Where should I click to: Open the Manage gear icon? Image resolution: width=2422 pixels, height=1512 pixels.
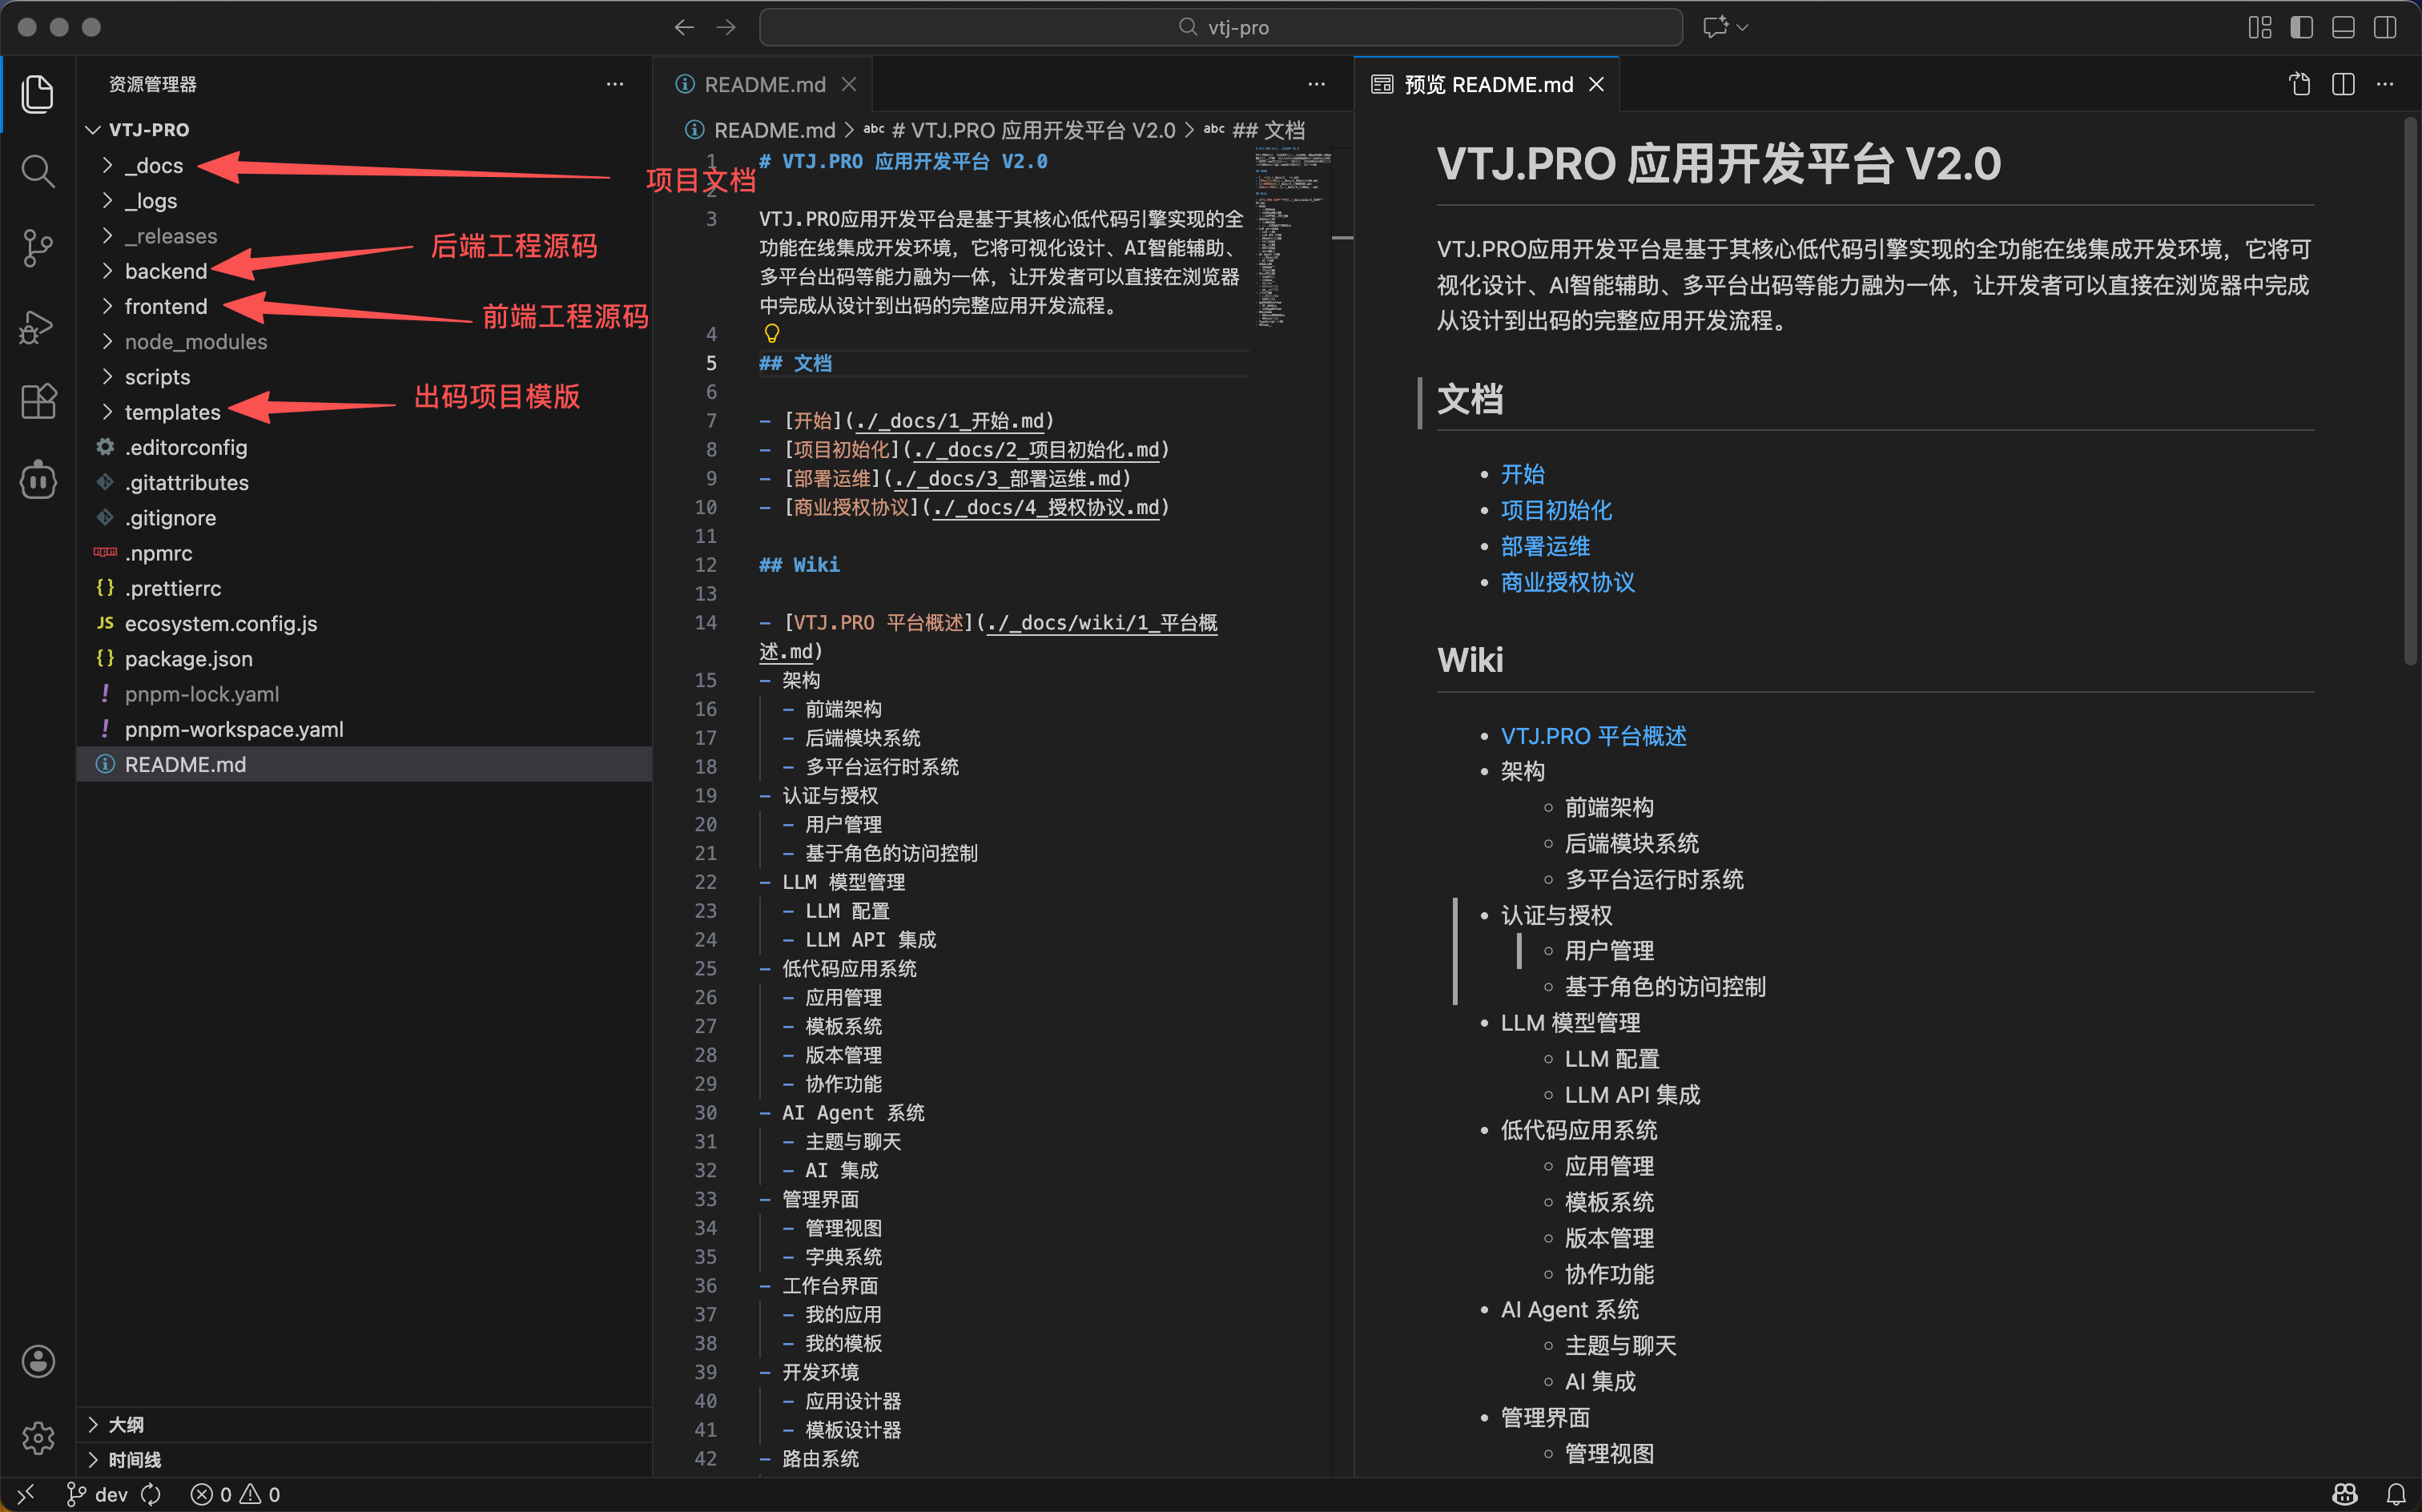pos(37,1438)
